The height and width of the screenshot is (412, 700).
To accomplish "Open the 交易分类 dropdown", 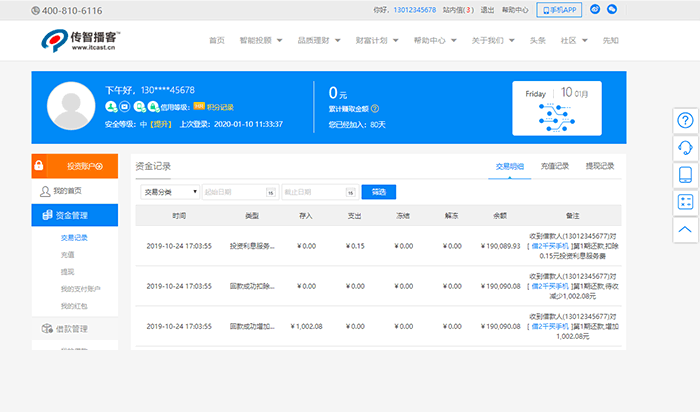I will pos(168,191).
